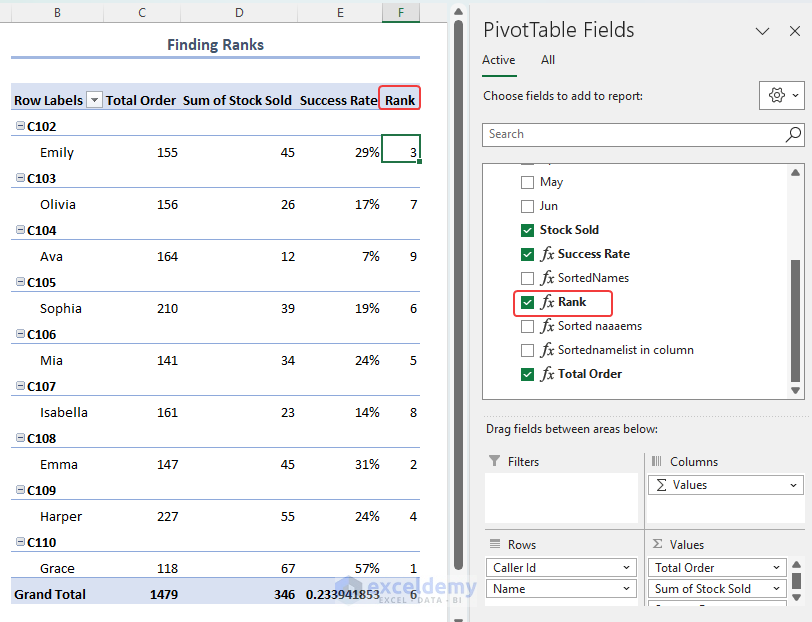Select the Active tab
This screenshot has width=812, height=622.
[x=498, y=60]
